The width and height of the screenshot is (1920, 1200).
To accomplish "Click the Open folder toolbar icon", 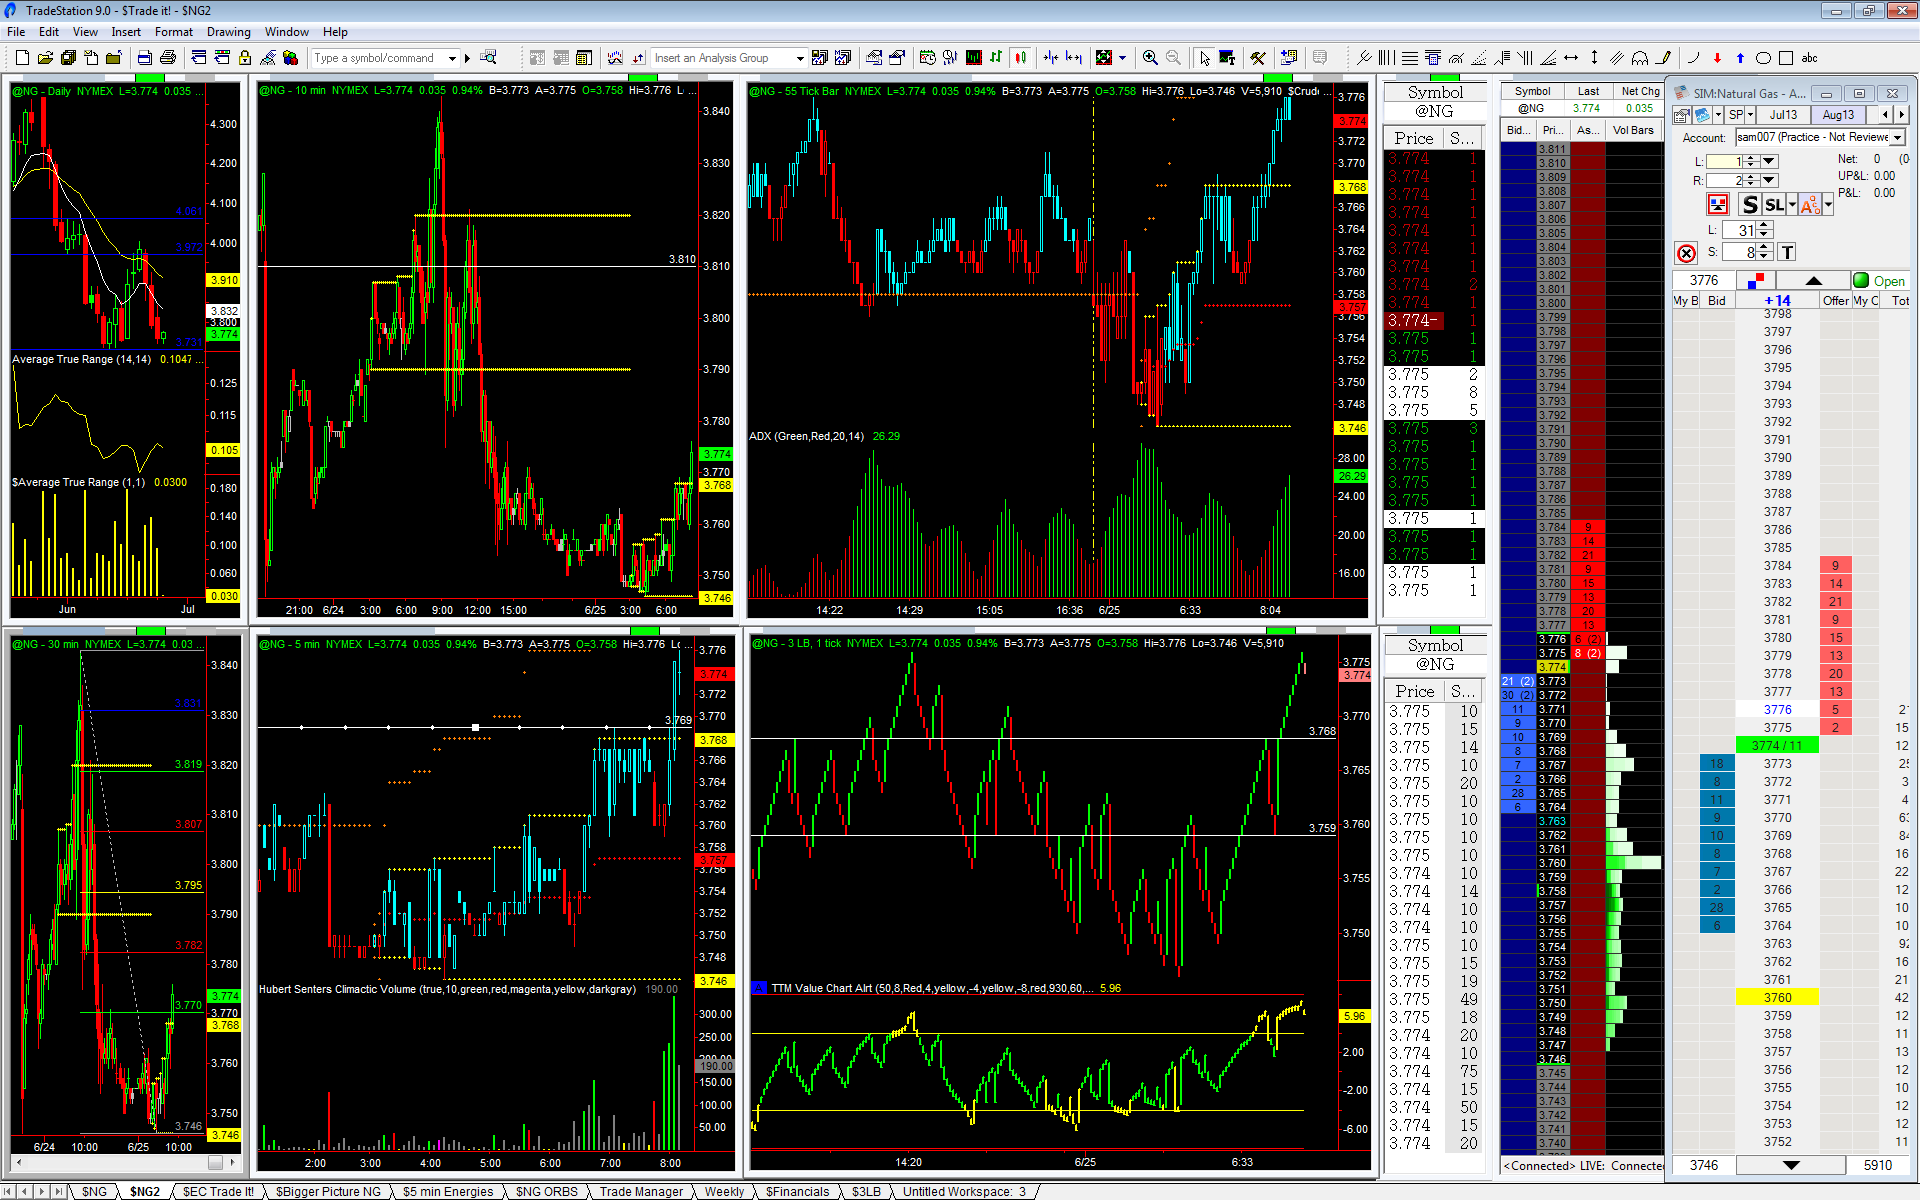I will [45, 58].
